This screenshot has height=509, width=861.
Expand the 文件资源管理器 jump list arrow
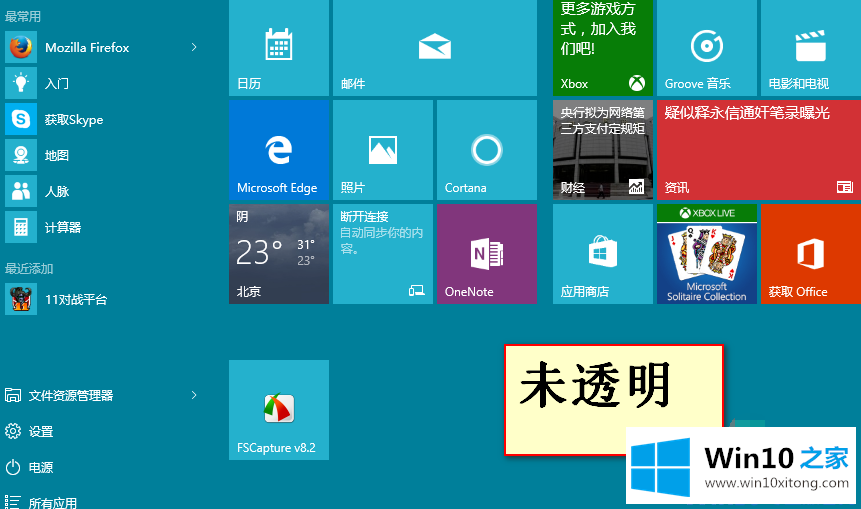click(x=194, y=395)
